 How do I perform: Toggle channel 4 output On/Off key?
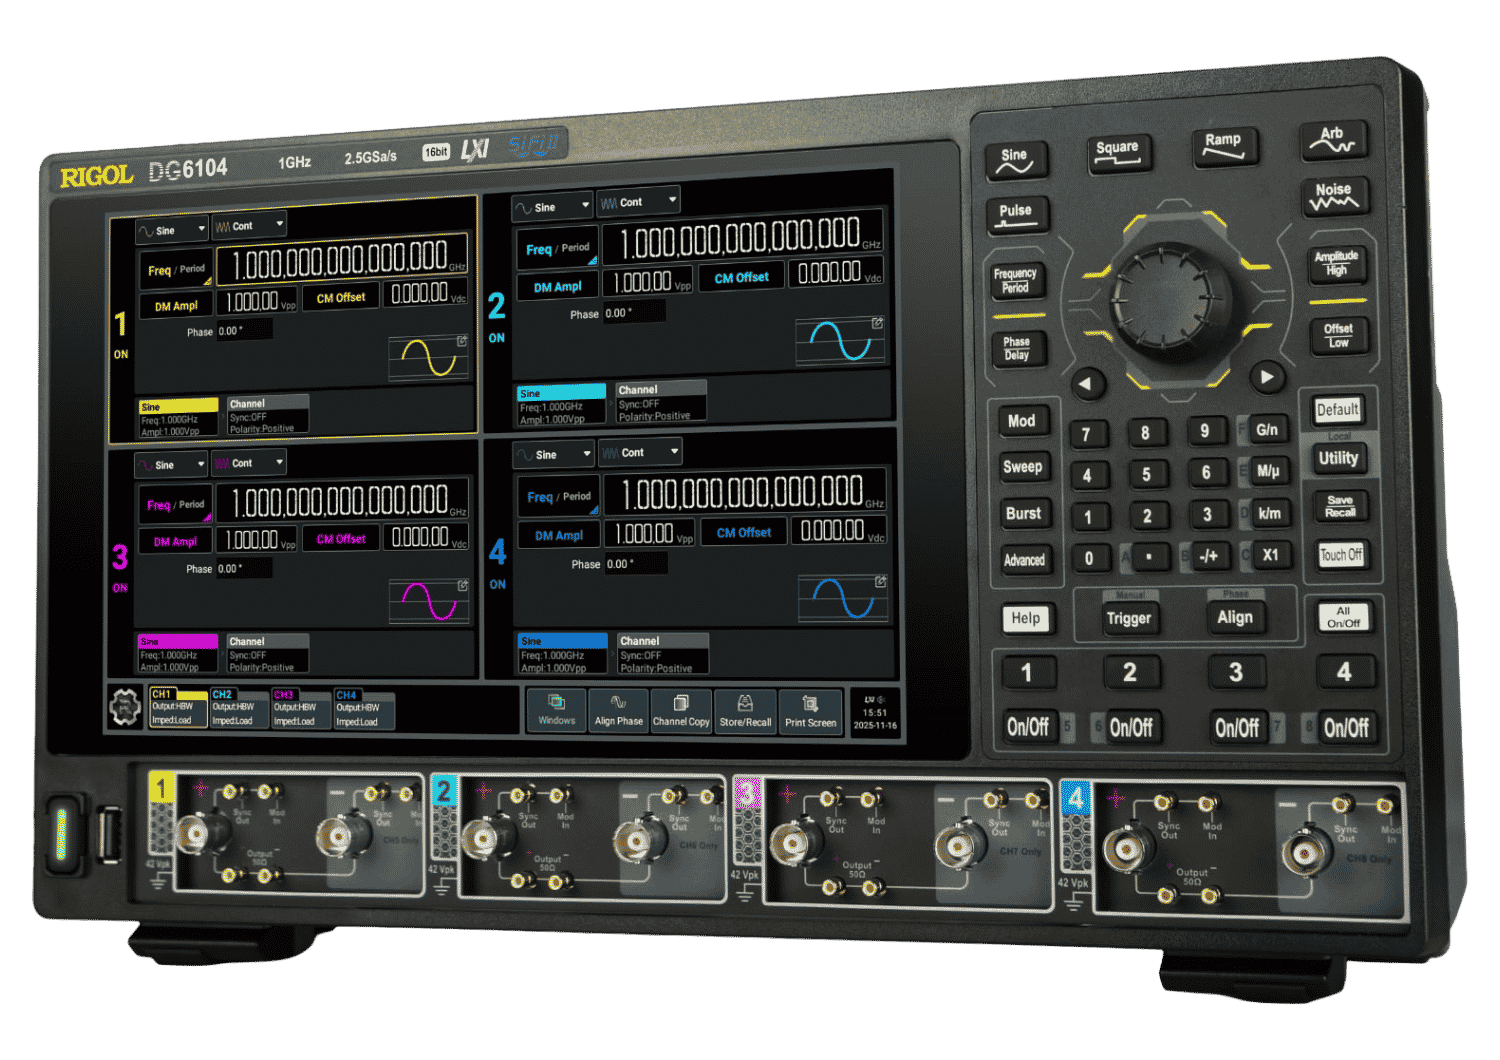coord(1346,727)
